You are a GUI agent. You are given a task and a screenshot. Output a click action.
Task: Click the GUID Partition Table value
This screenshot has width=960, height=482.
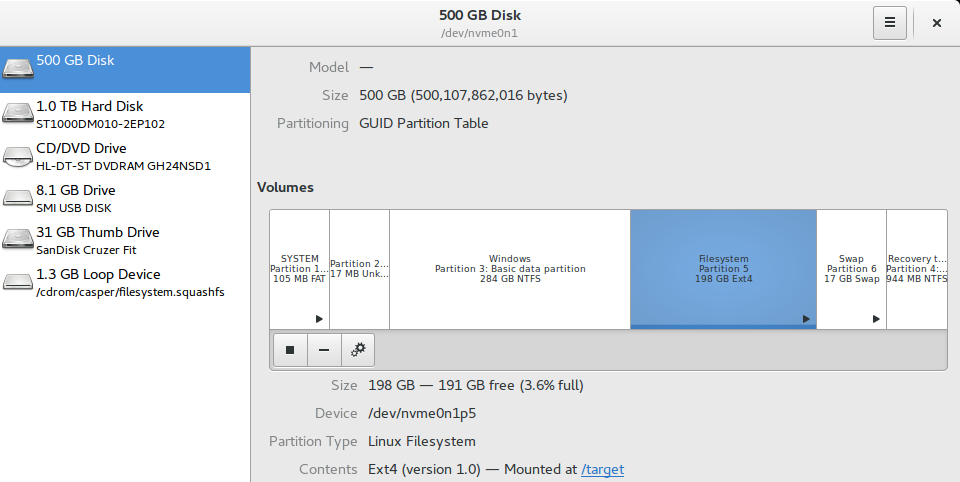tap(424, 123)
